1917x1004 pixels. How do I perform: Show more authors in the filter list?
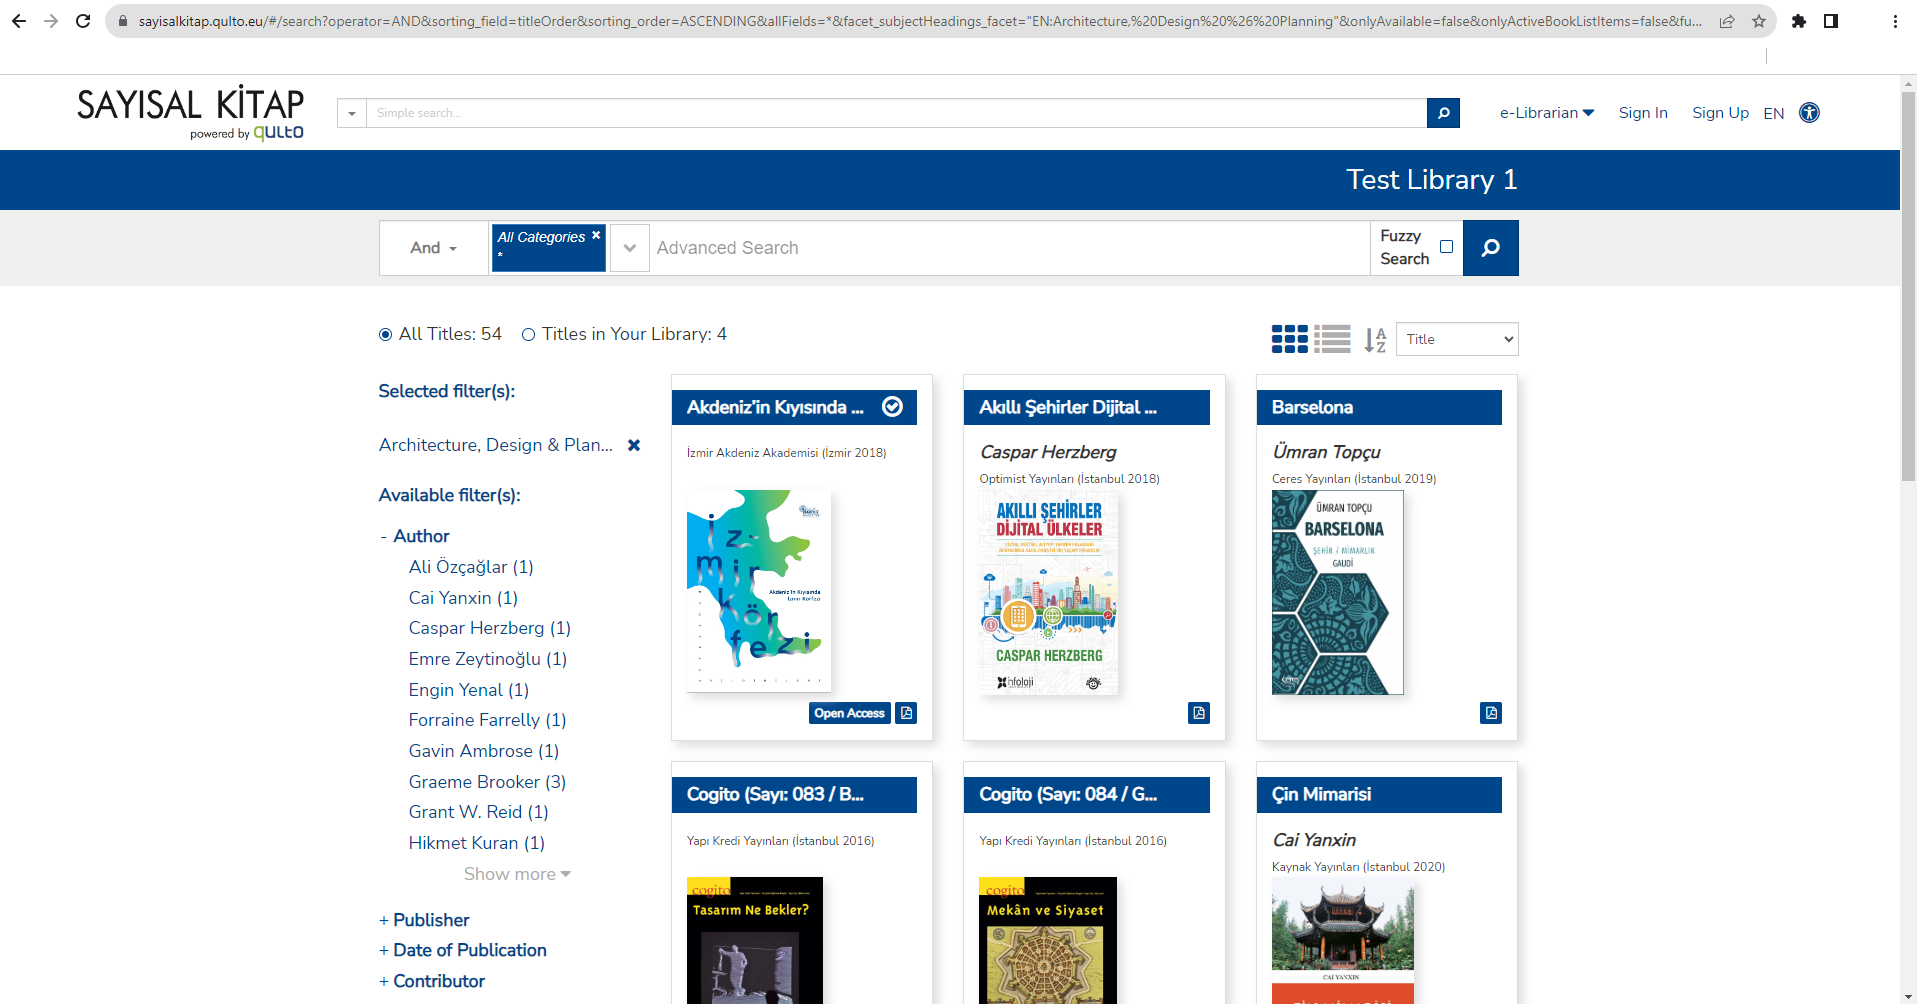pos(517,874)
